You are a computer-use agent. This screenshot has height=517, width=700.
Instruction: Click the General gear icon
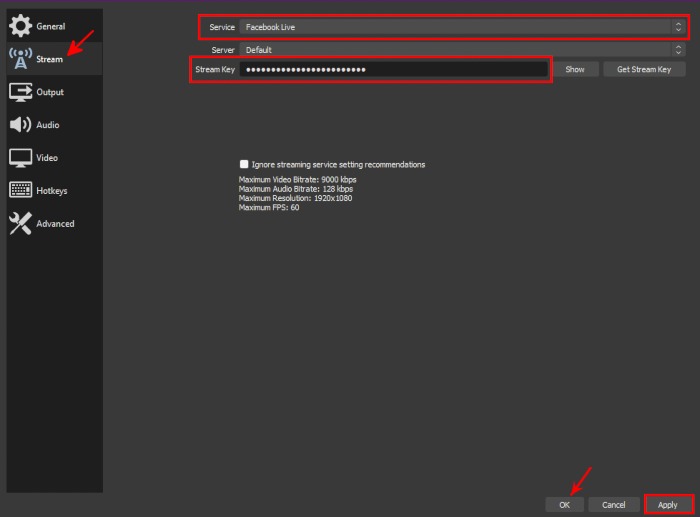pyautogui.click(x=20, y=26)
